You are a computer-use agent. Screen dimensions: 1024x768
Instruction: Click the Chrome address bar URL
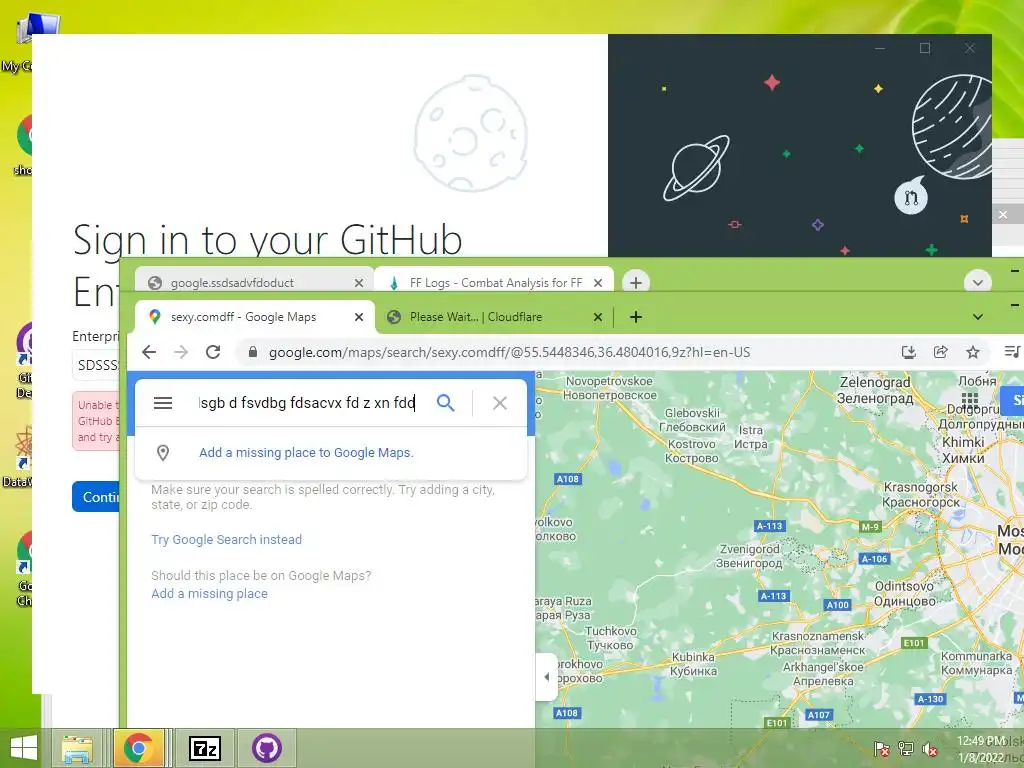509,353
